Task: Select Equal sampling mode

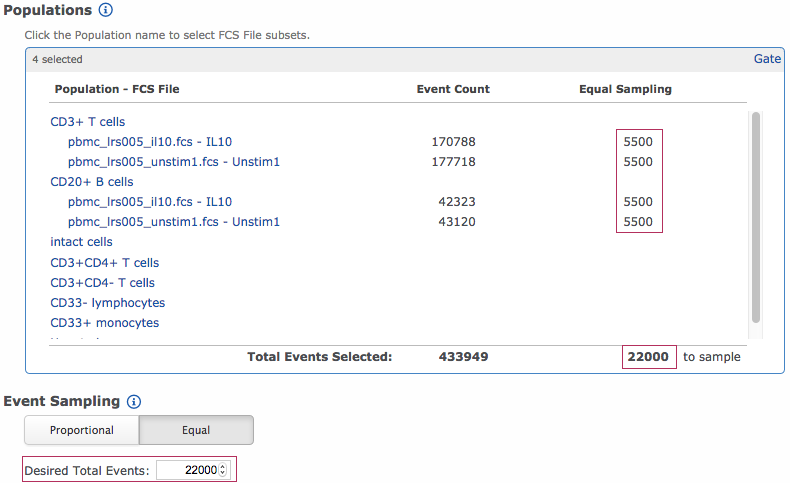Action: 196,430
